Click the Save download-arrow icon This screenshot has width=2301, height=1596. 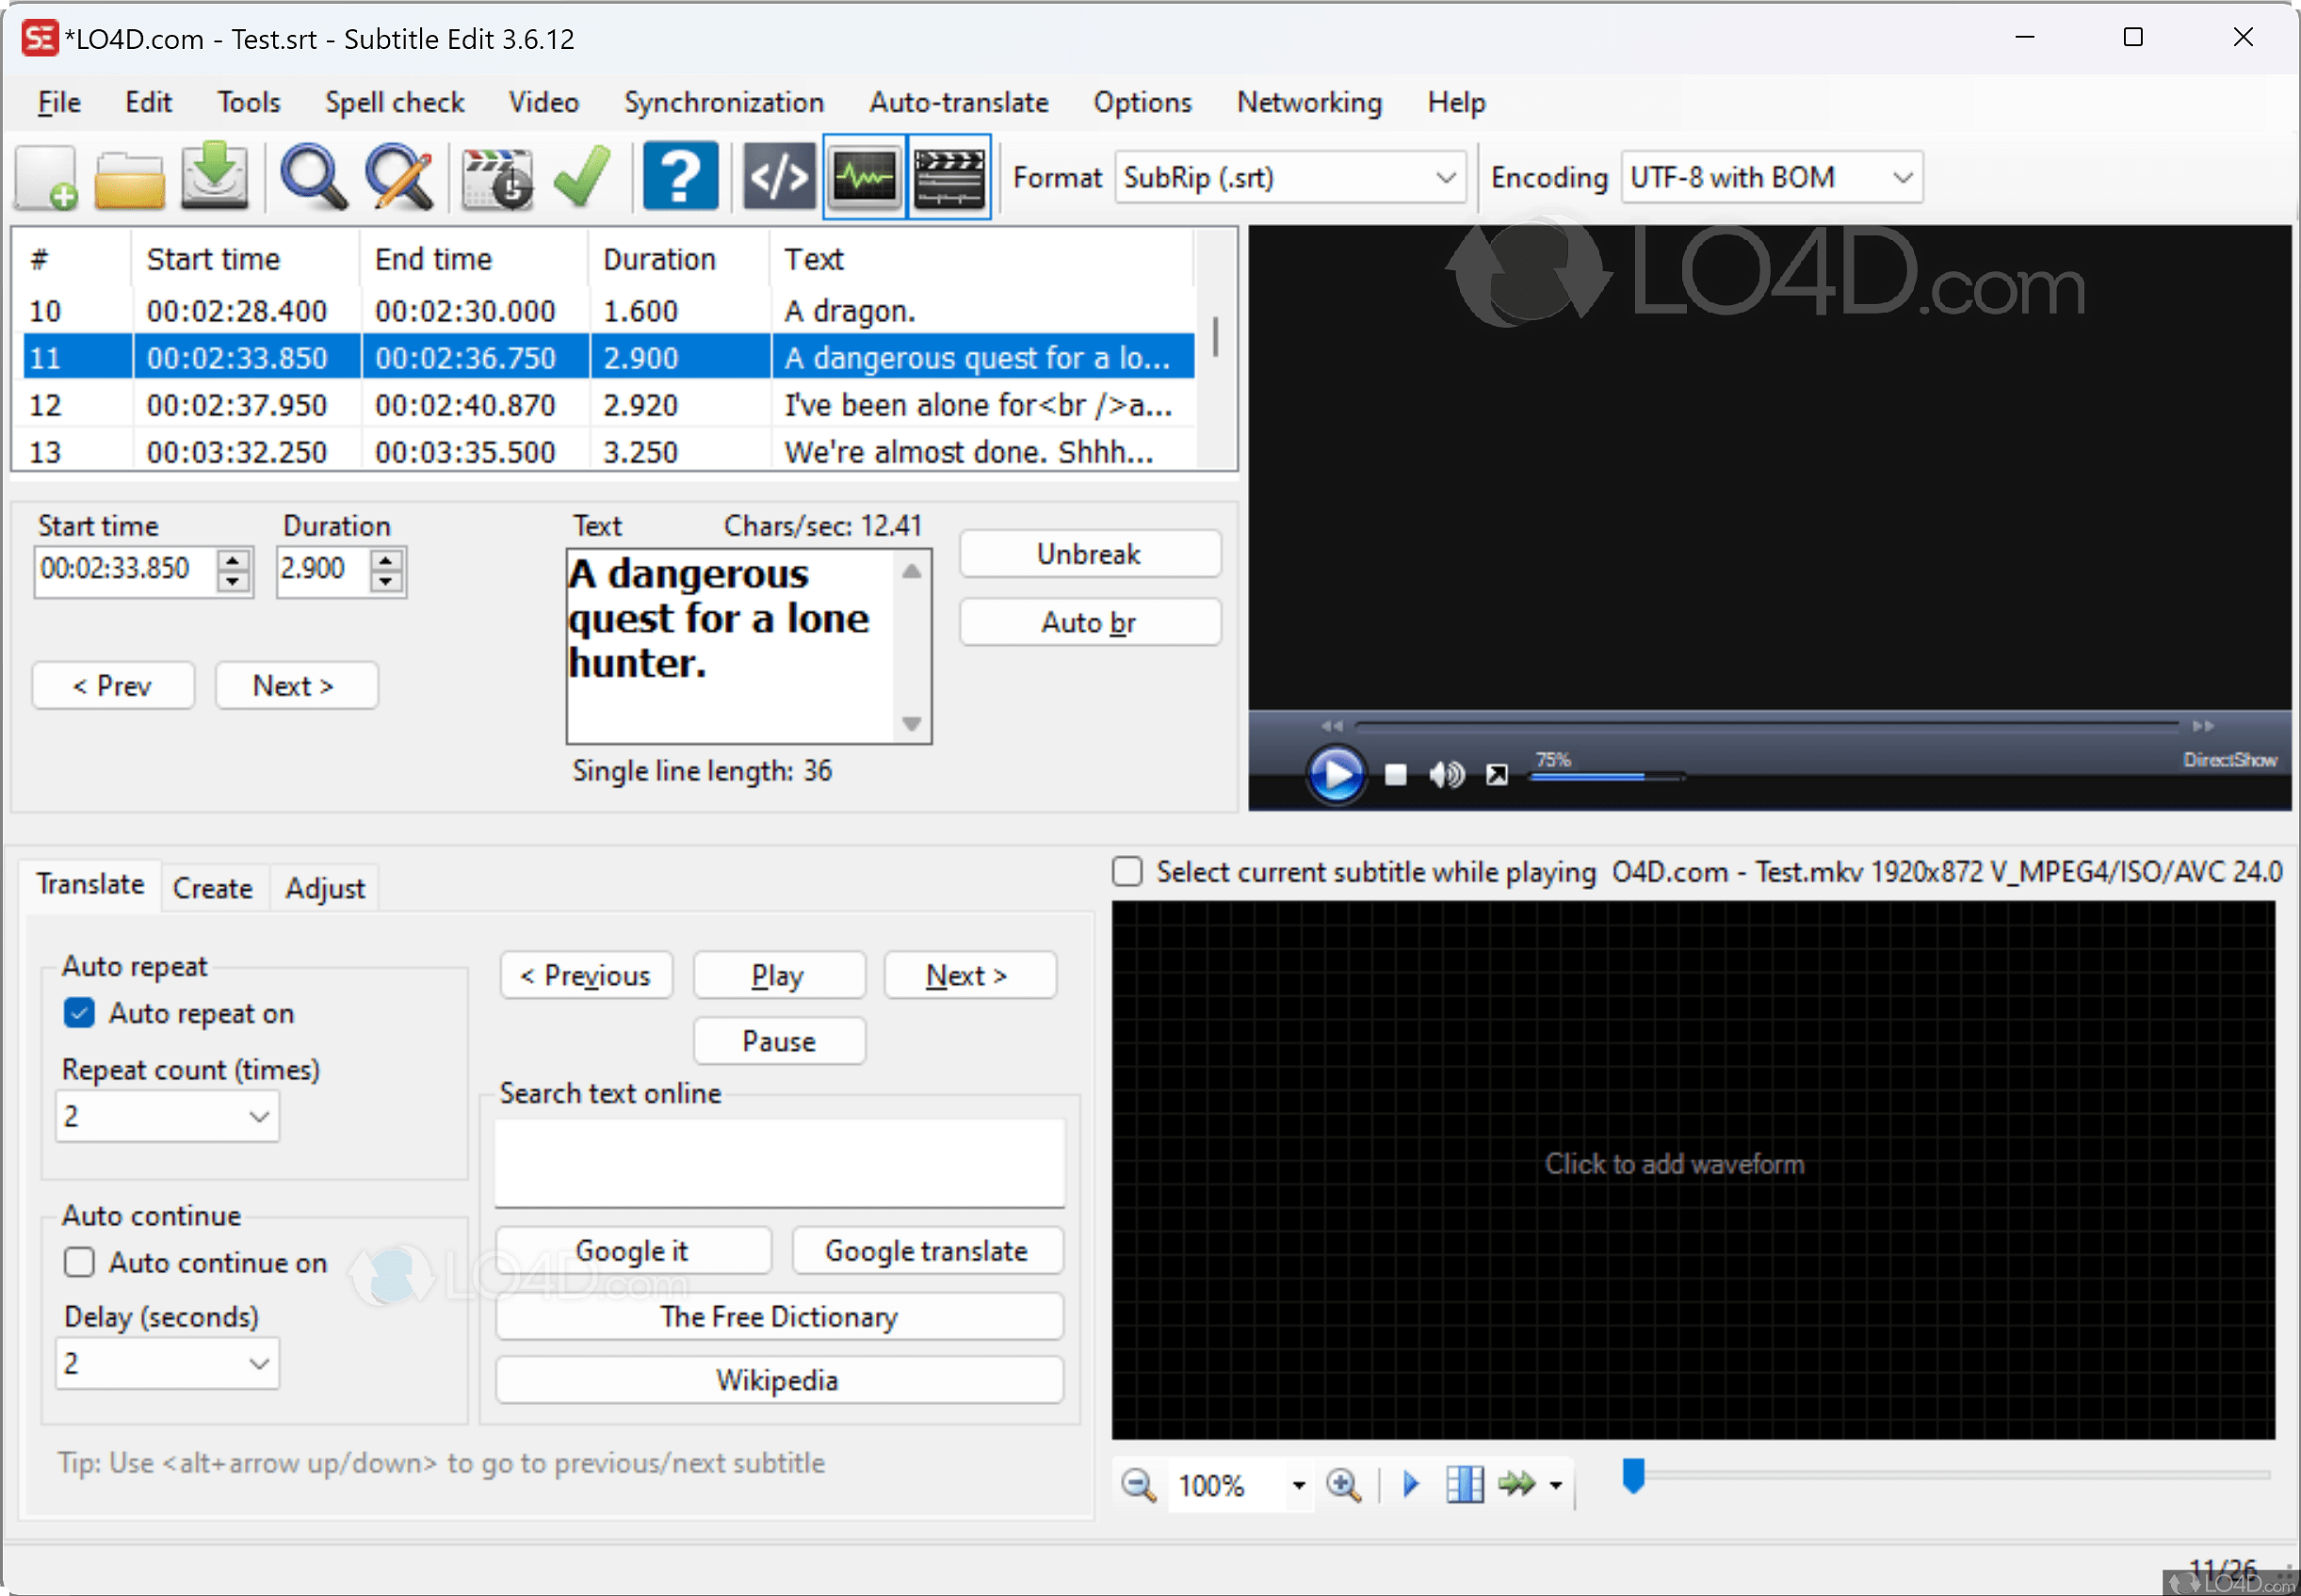point(214,177)
